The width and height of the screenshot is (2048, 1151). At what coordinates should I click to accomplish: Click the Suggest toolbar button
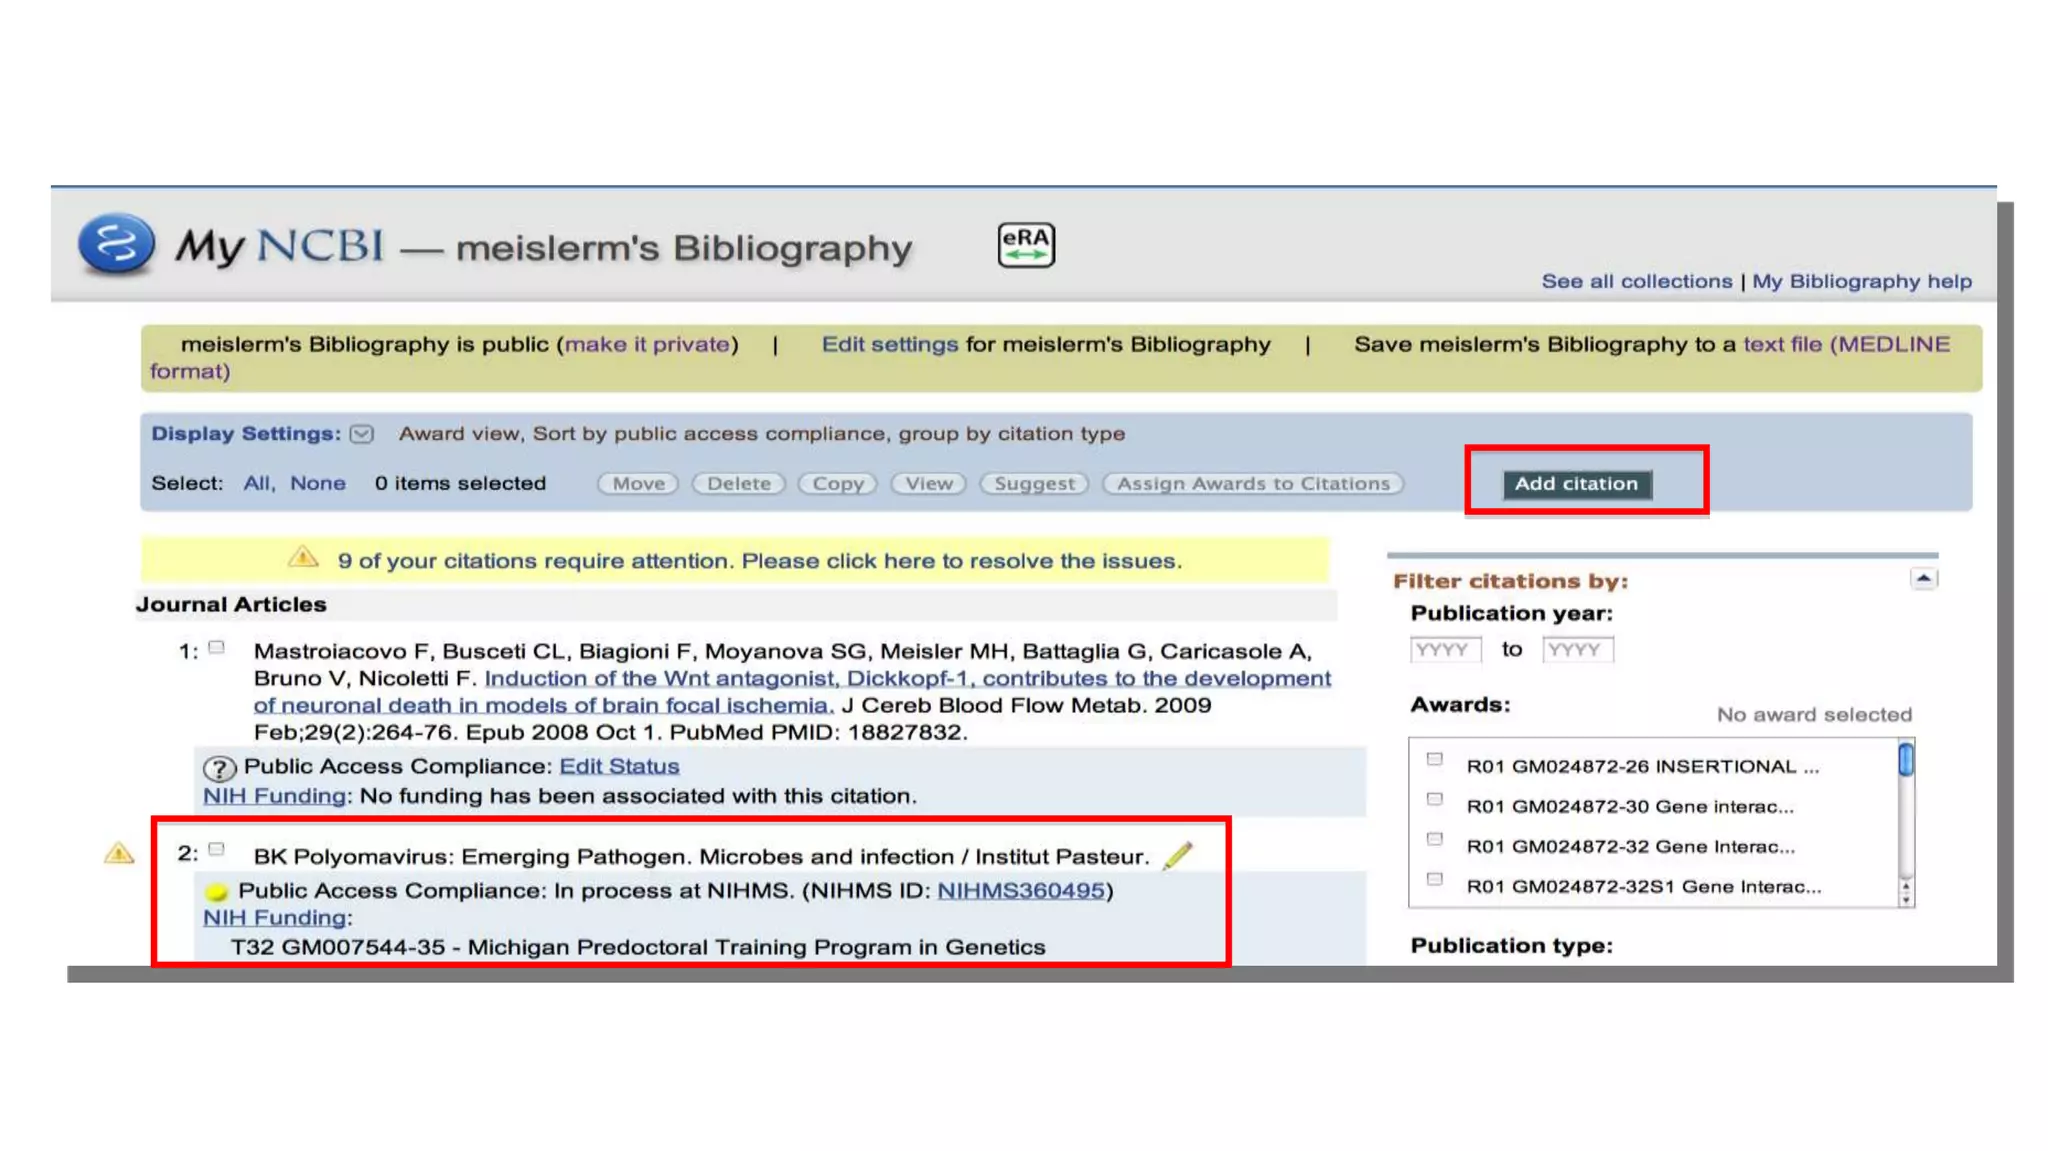pos(1034,484)
